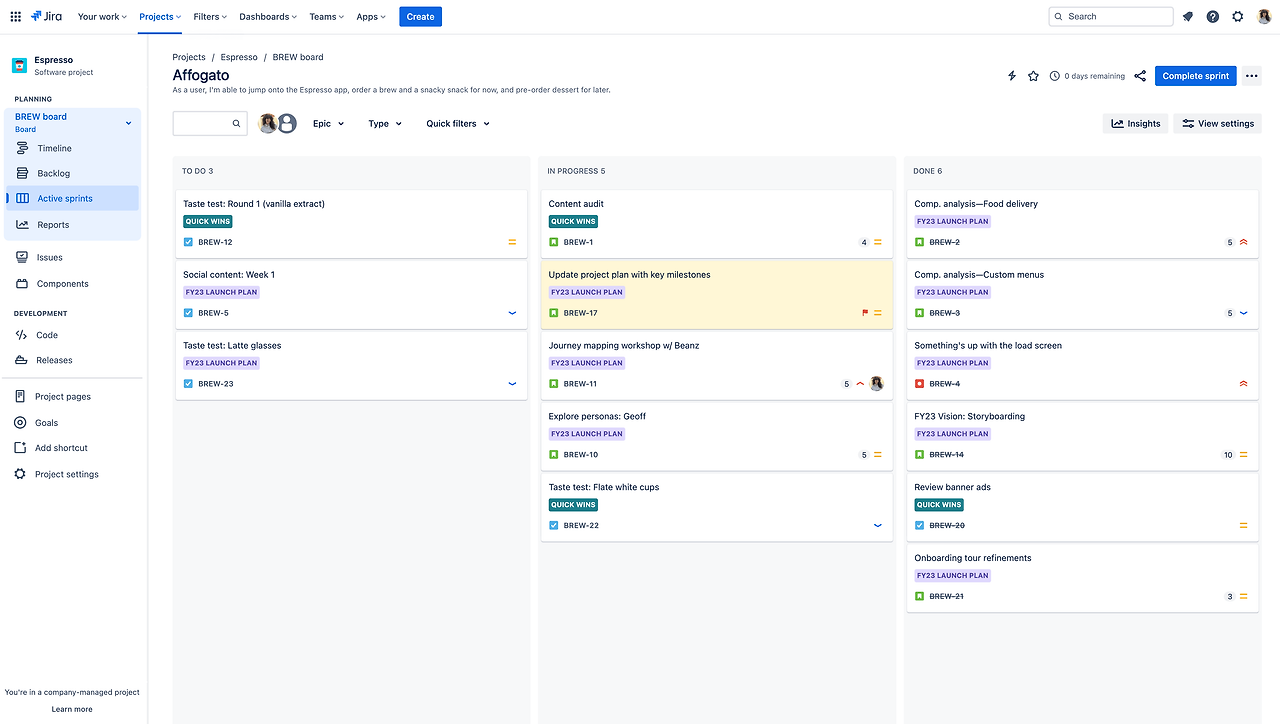This screenshot has width=1280, height=724.
Task: Open the help question mark icon
Action: click(x=1213, y=16)
